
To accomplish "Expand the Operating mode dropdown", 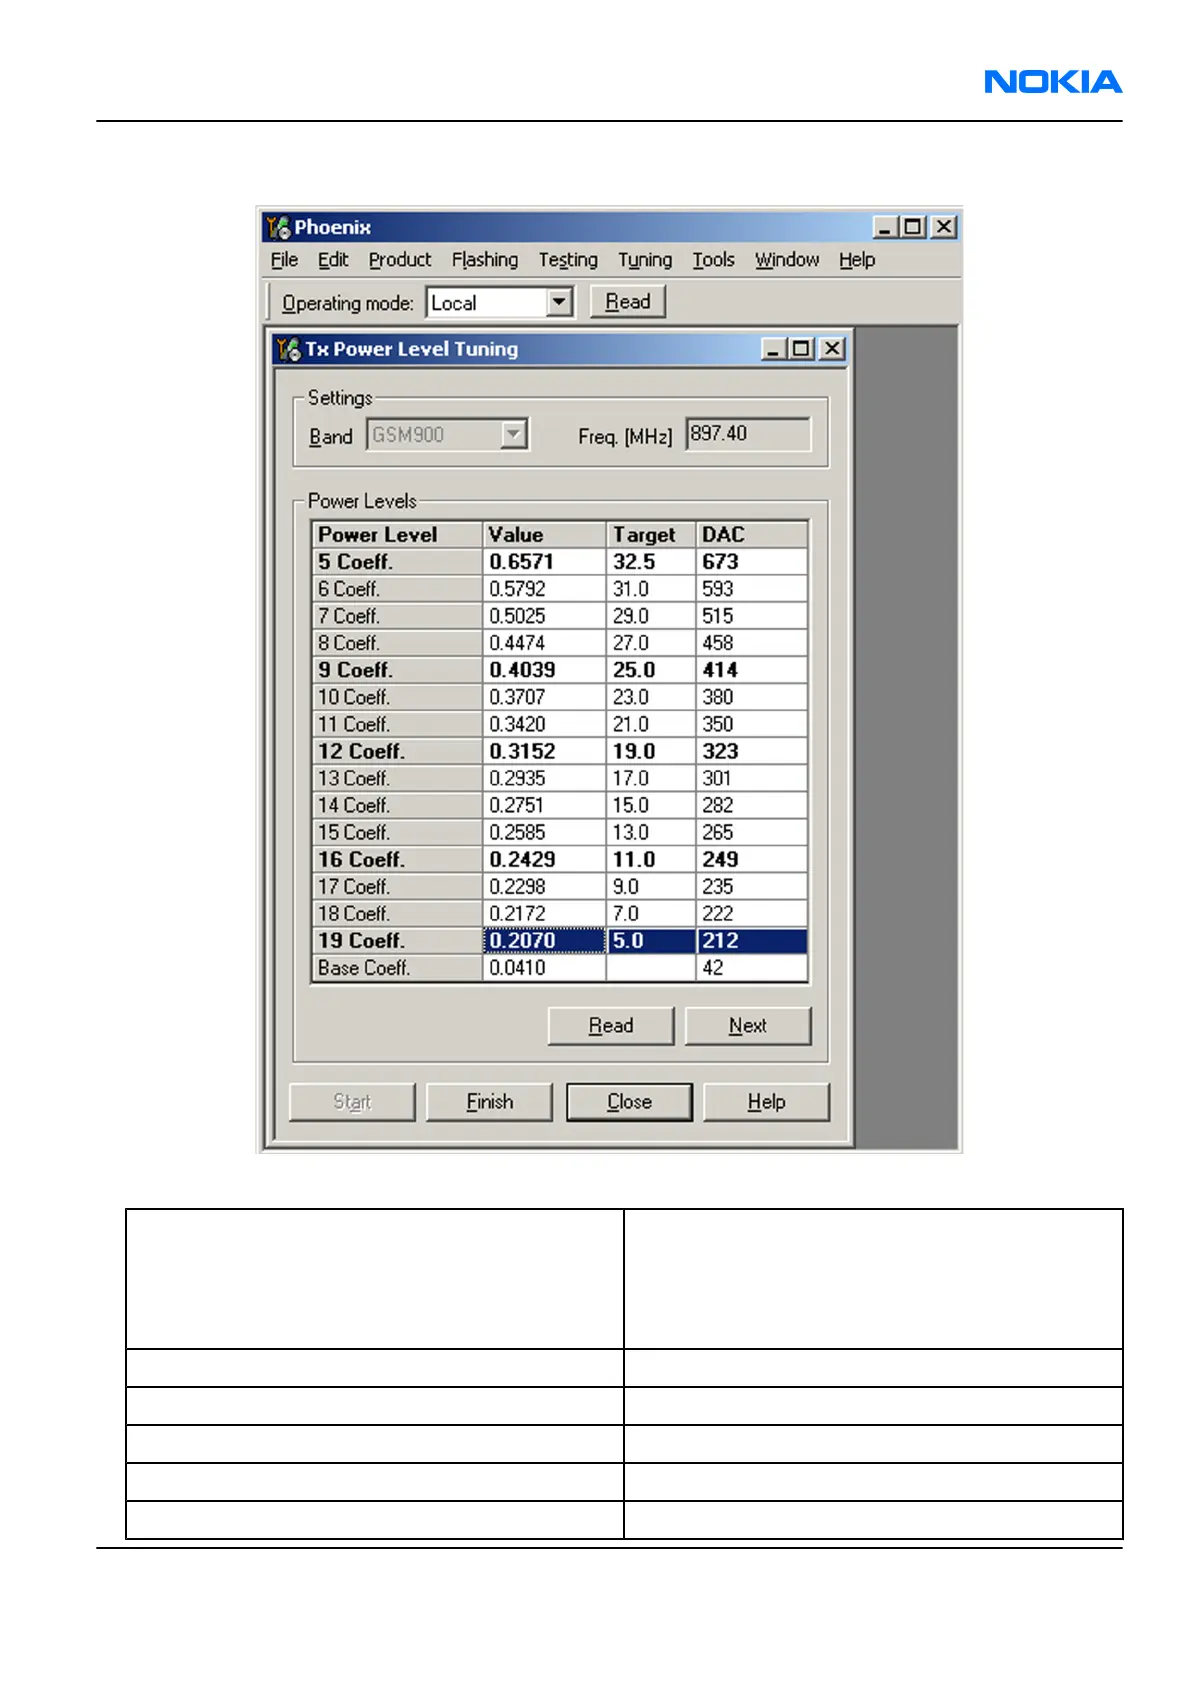I will tap(559, 302).
